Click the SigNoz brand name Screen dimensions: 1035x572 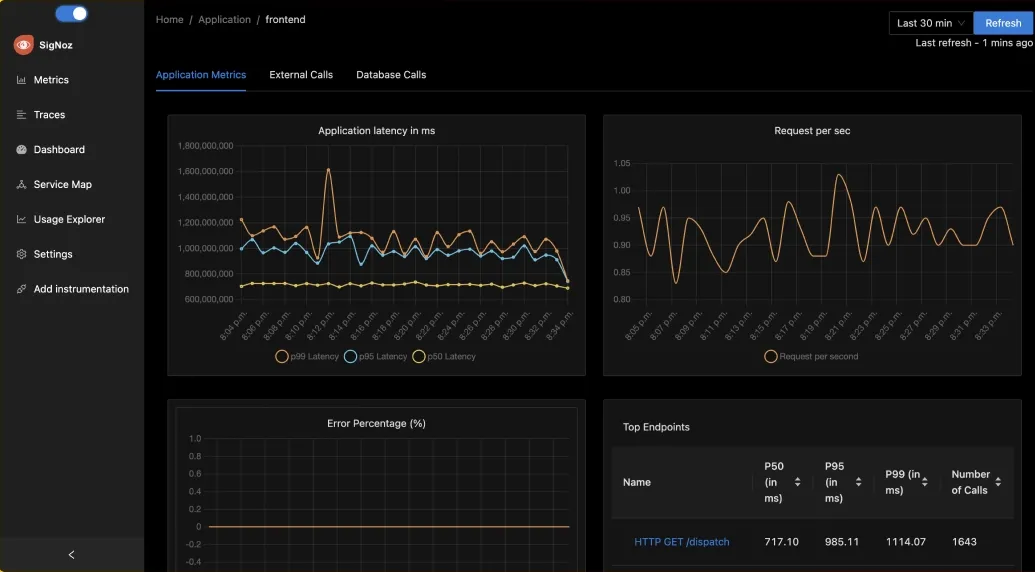[55, 46]
